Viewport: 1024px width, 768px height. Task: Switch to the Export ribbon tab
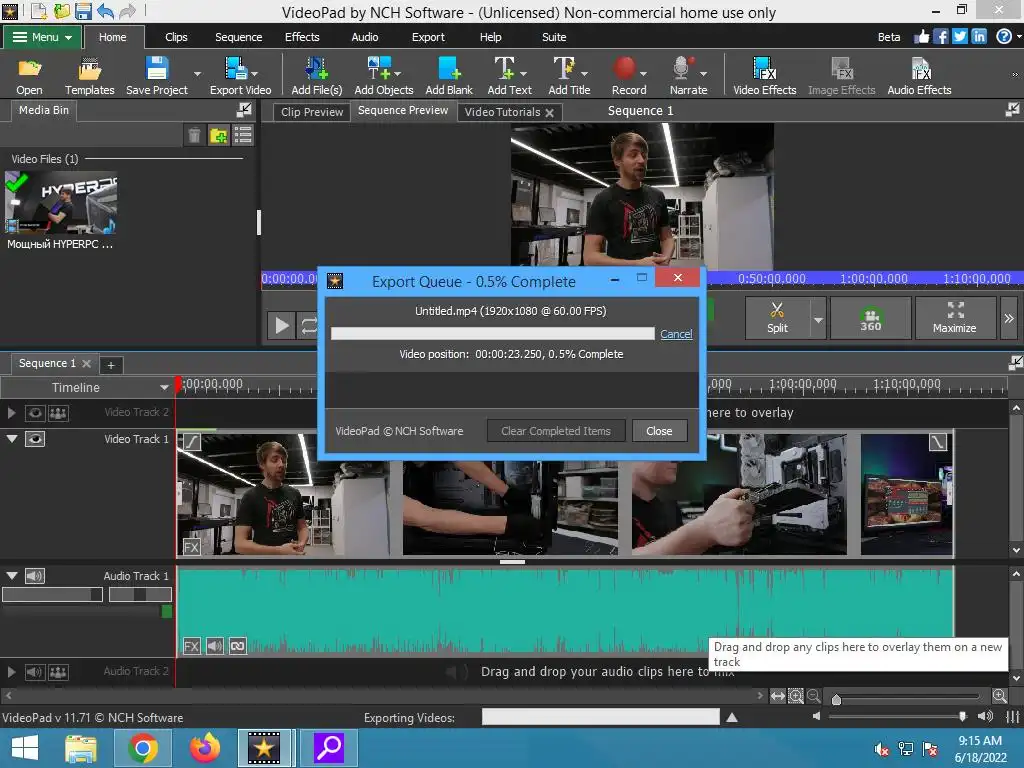point(428,37)
